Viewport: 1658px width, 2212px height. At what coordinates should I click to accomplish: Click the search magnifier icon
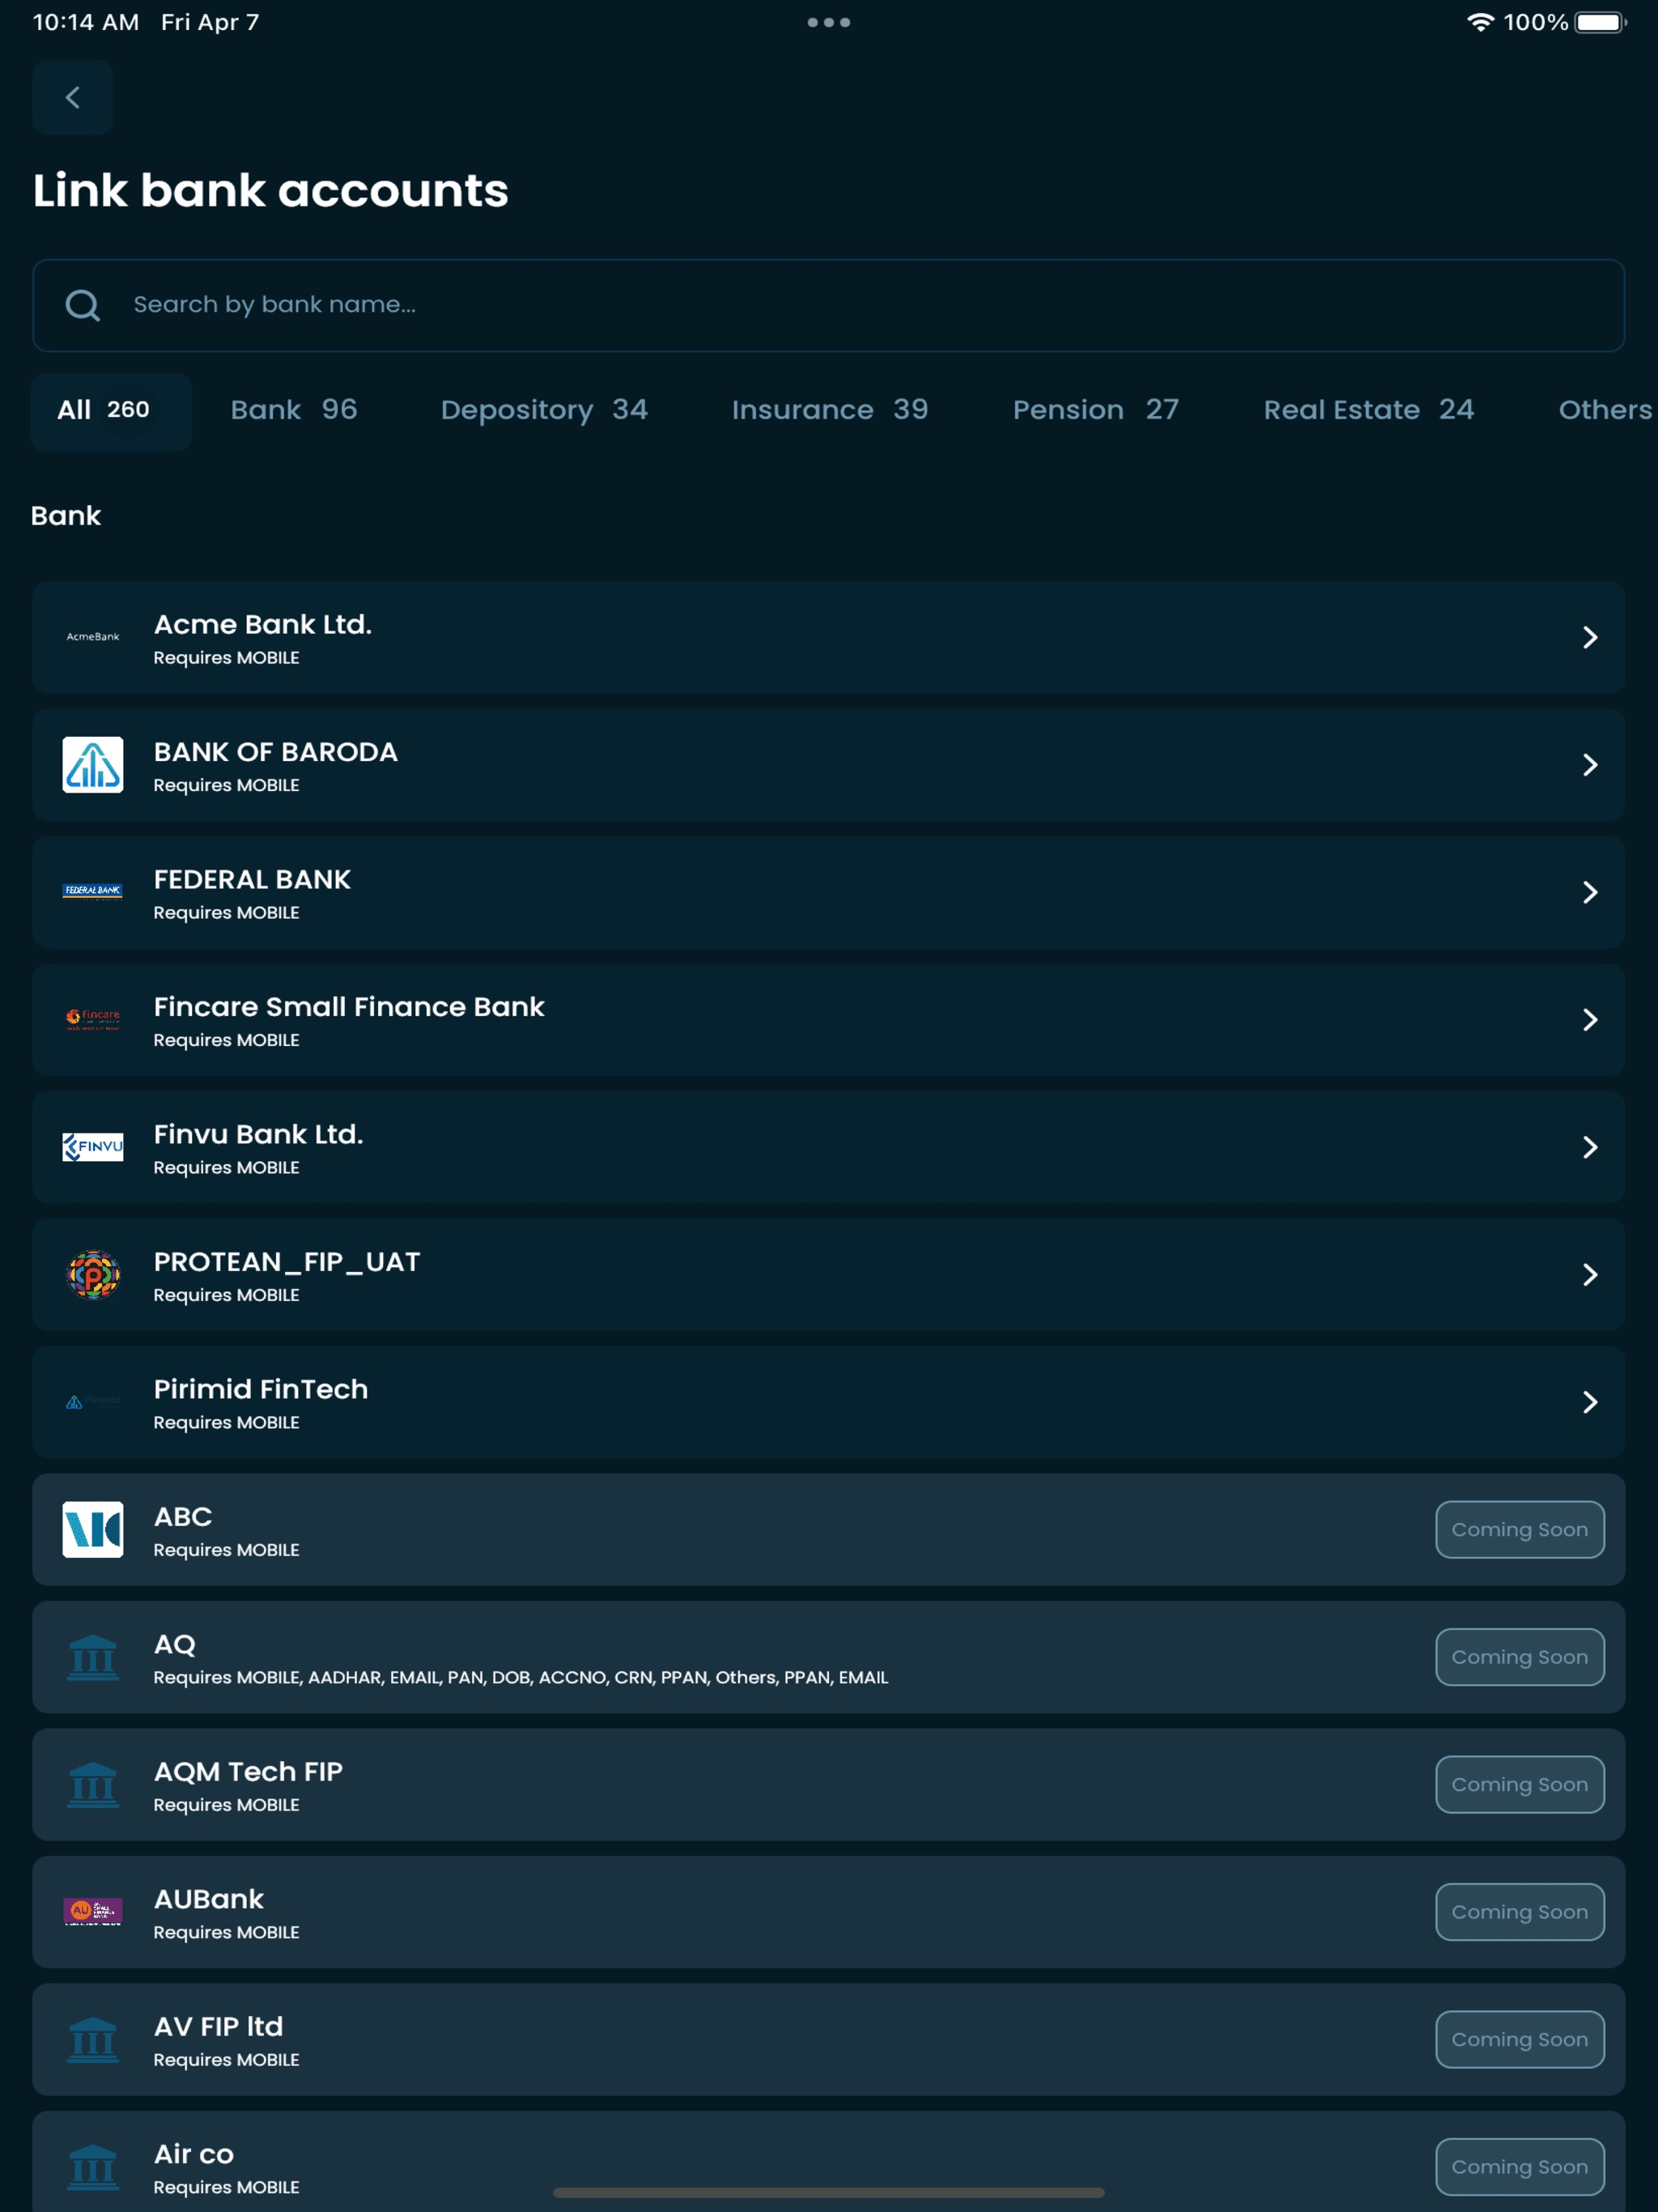pyautogui.click(x=82, y=305)
